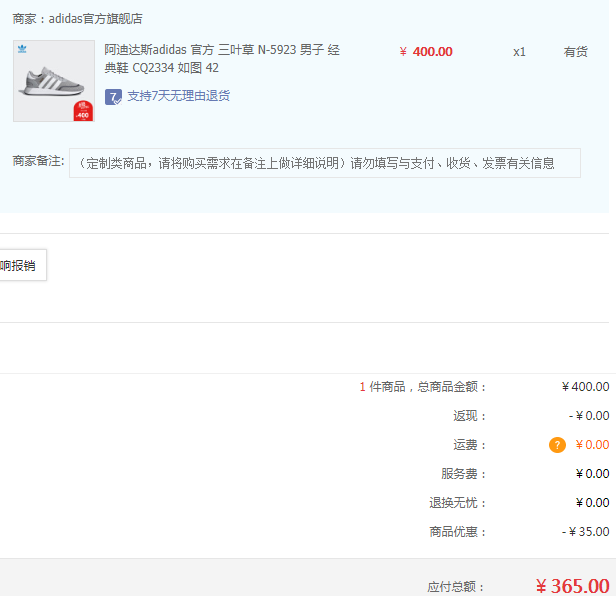Click the 应付总额 label
The height and width of the screenshot is (596, 616).
click(x=456, y=587)
